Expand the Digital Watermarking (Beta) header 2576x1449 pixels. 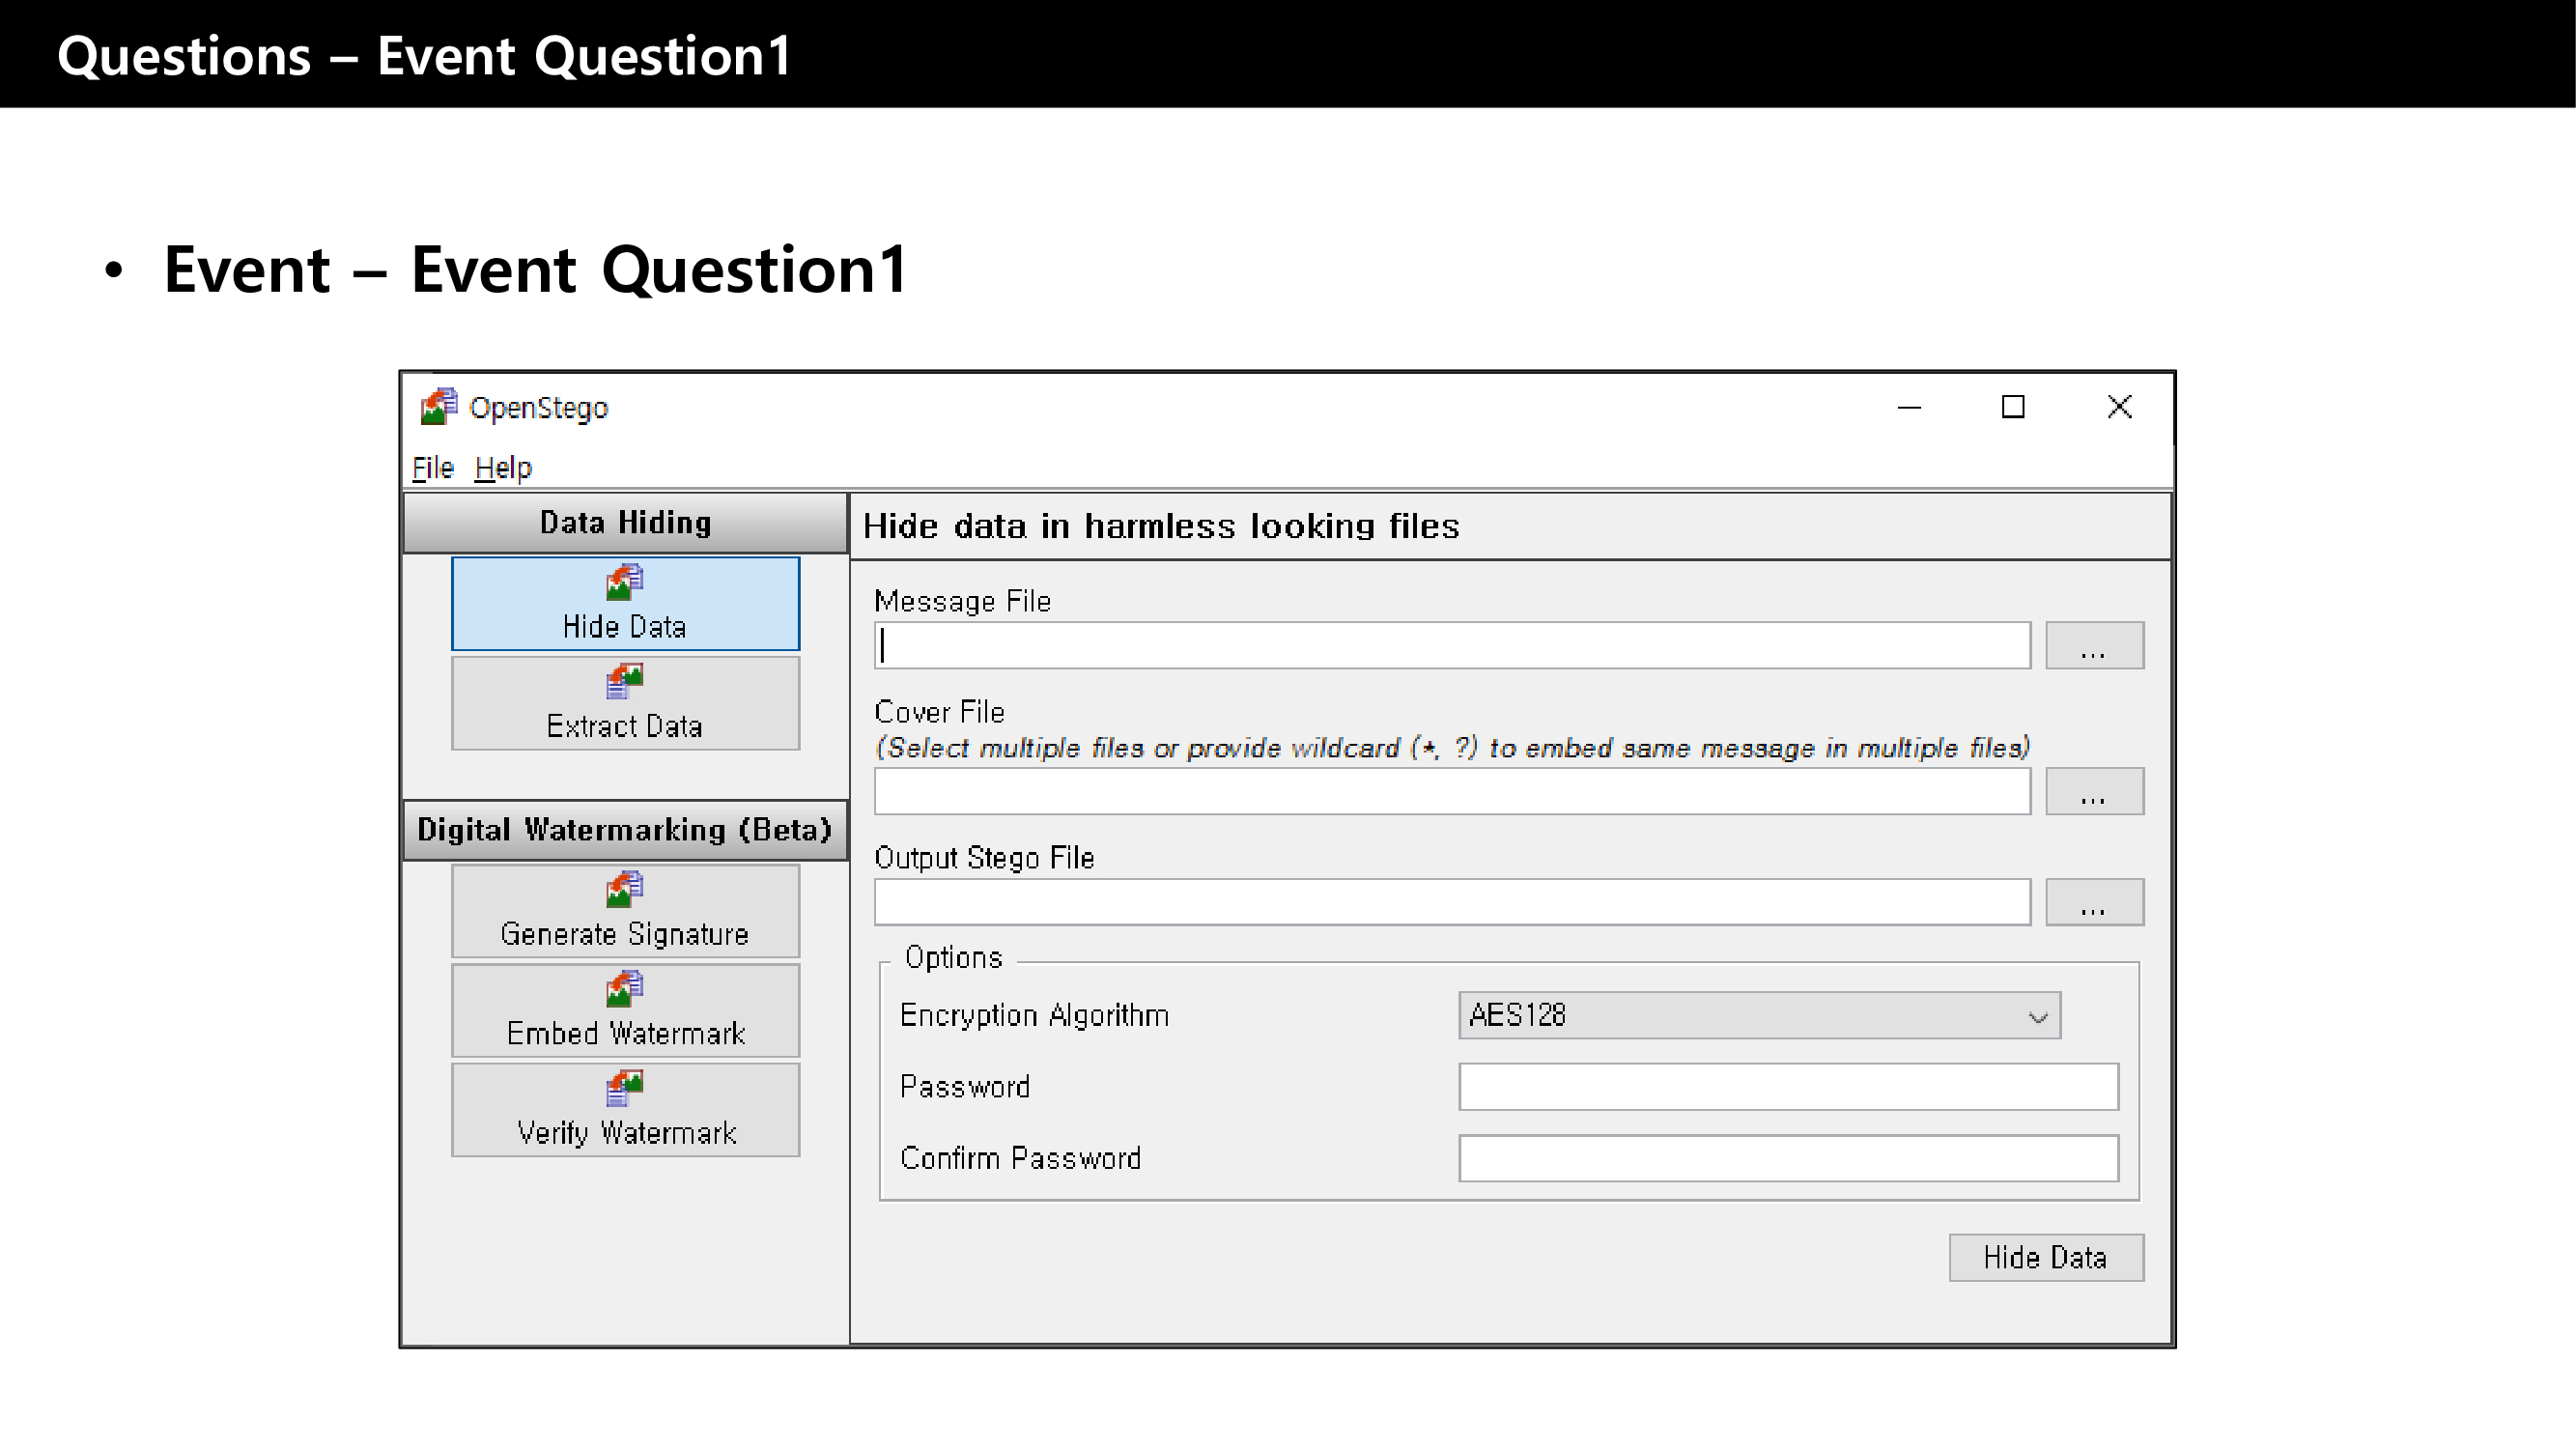tap(625, 830)
